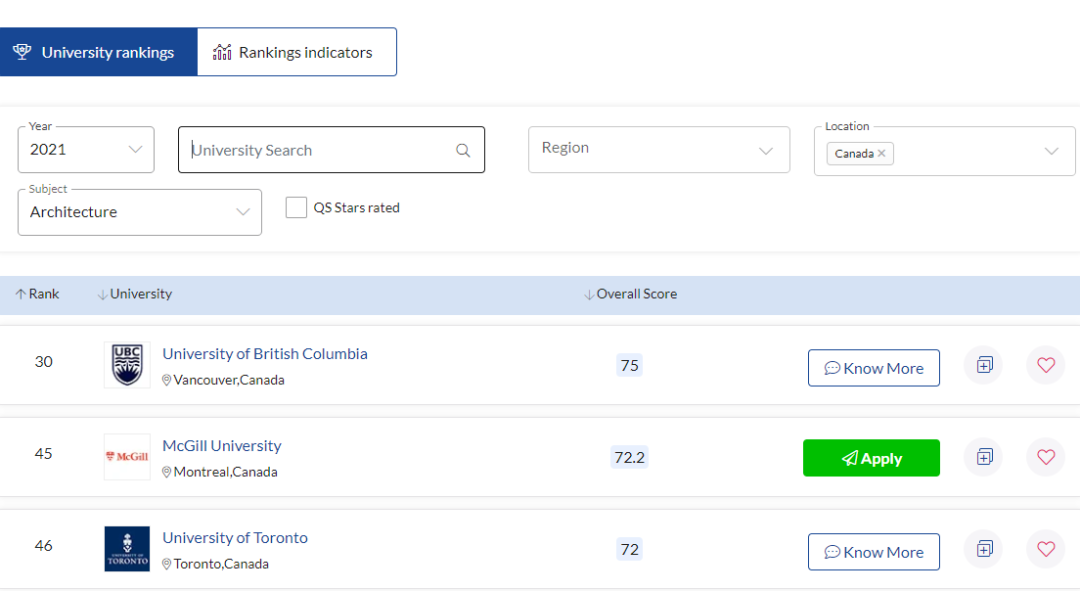
Task: Select the overall score 72.2
Action: pos(630,457)
